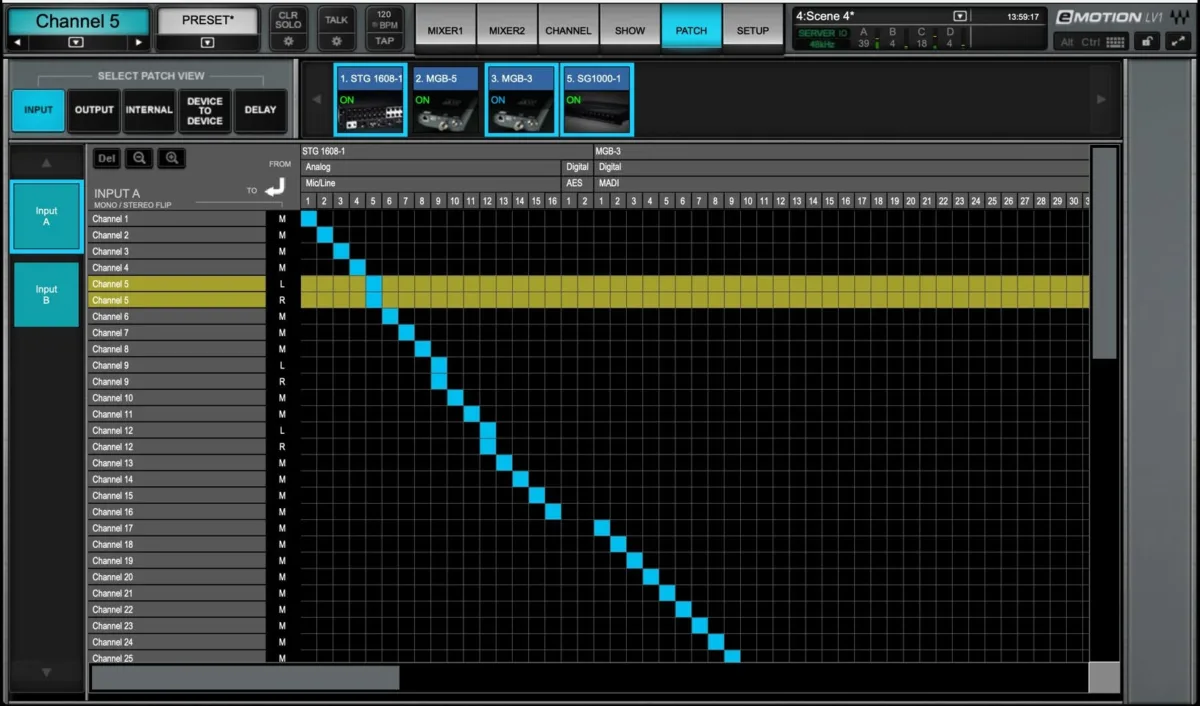The height and width of the screenshot is (706, 1200).
Task: Switch to CHANNEL tab
Action: click(x=568, y=30)
